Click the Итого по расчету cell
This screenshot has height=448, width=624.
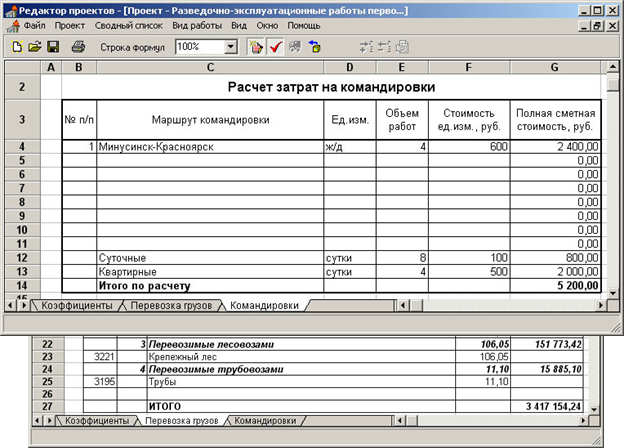[210, 286]
